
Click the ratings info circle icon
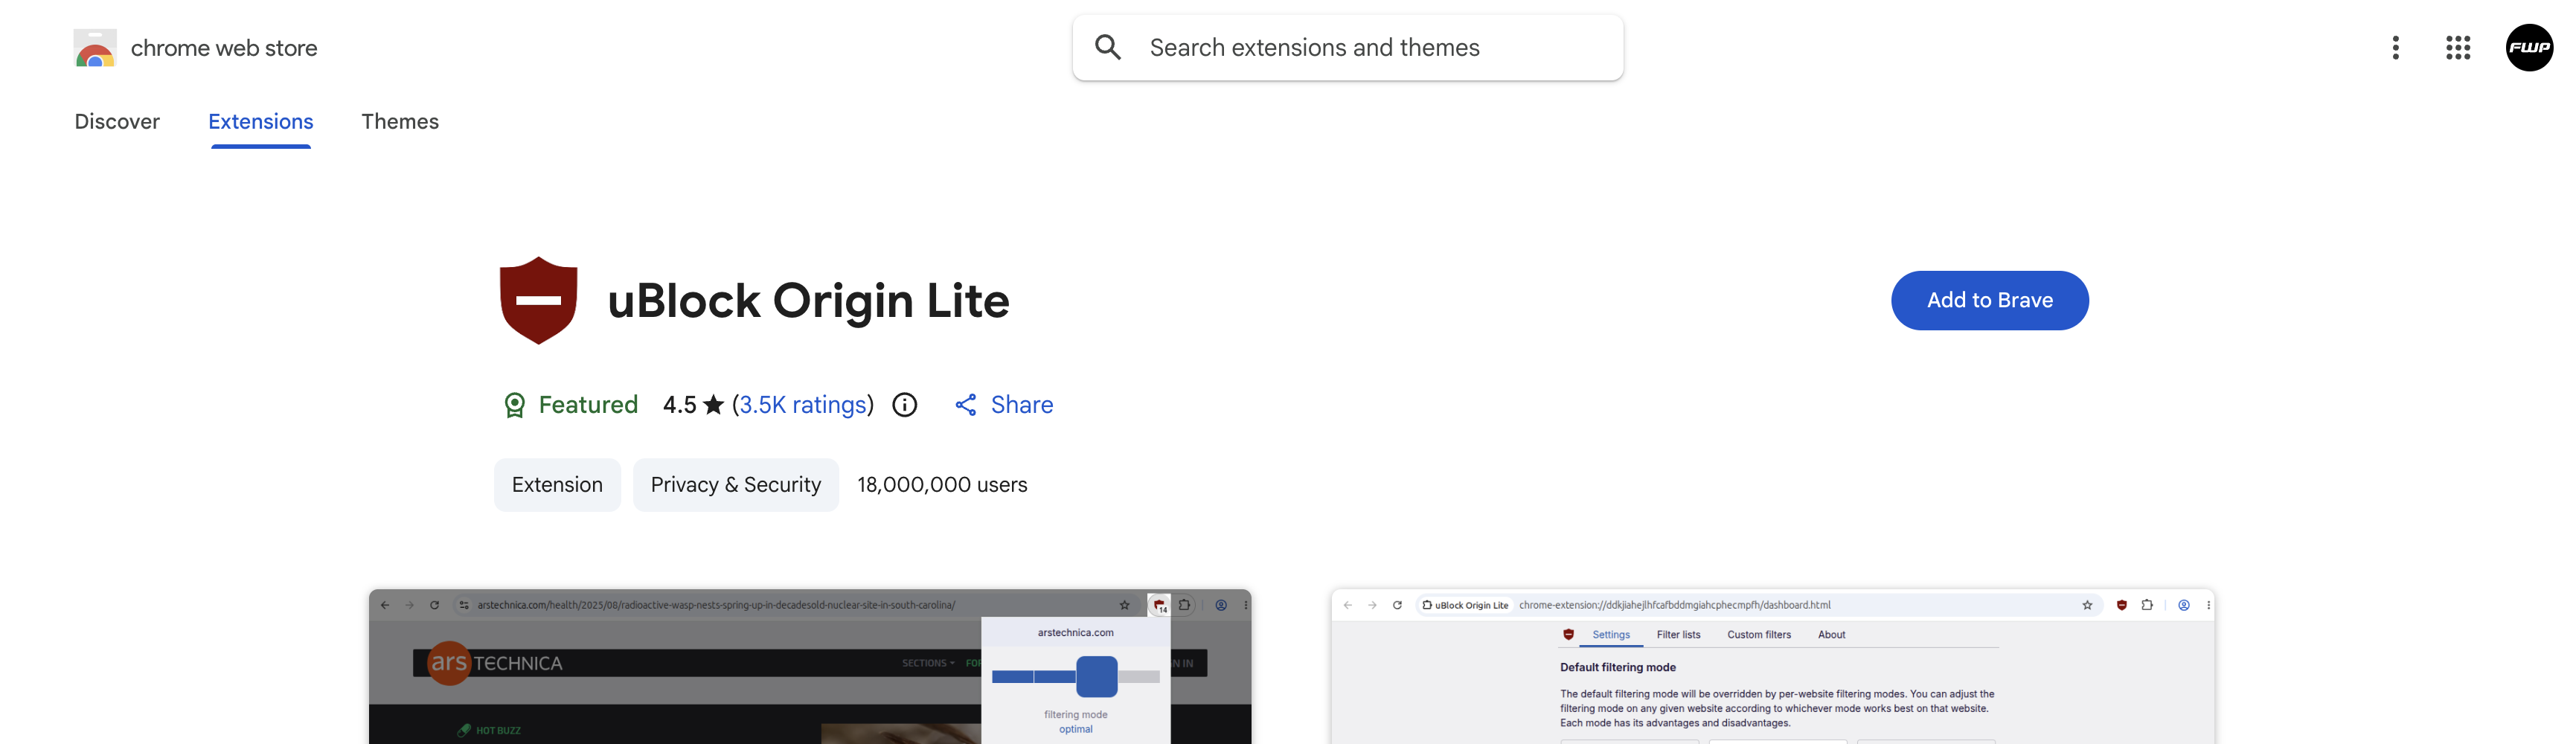point(904,404)
